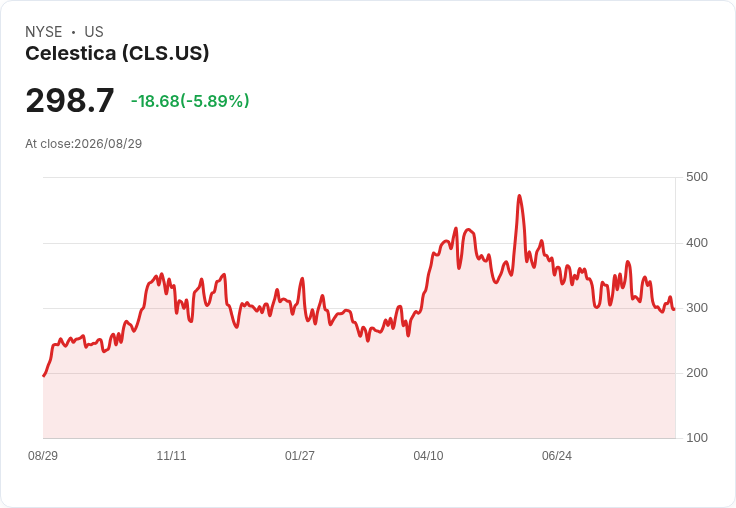Click the US market label

pyautogui.click(x=94, y=32)
